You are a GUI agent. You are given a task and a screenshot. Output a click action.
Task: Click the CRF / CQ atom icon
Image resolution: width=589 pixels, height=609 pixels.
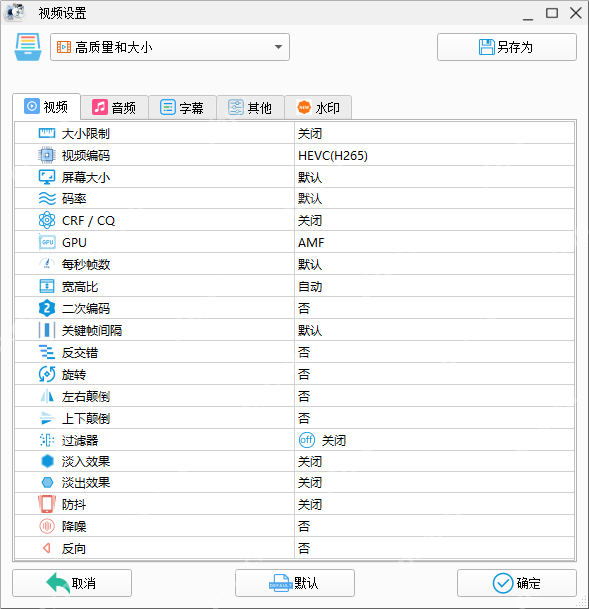47,220
